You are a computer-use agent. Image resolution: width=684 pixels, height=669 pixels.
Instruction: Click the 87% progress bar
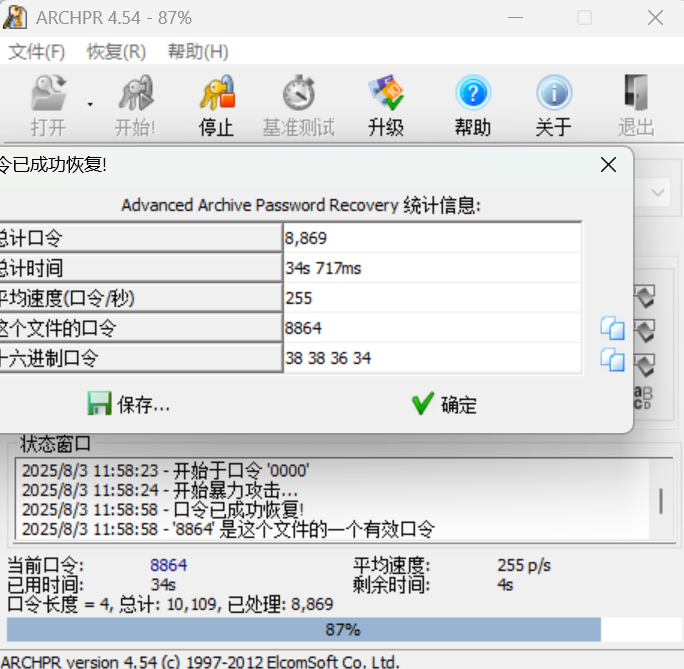point(342,629)
